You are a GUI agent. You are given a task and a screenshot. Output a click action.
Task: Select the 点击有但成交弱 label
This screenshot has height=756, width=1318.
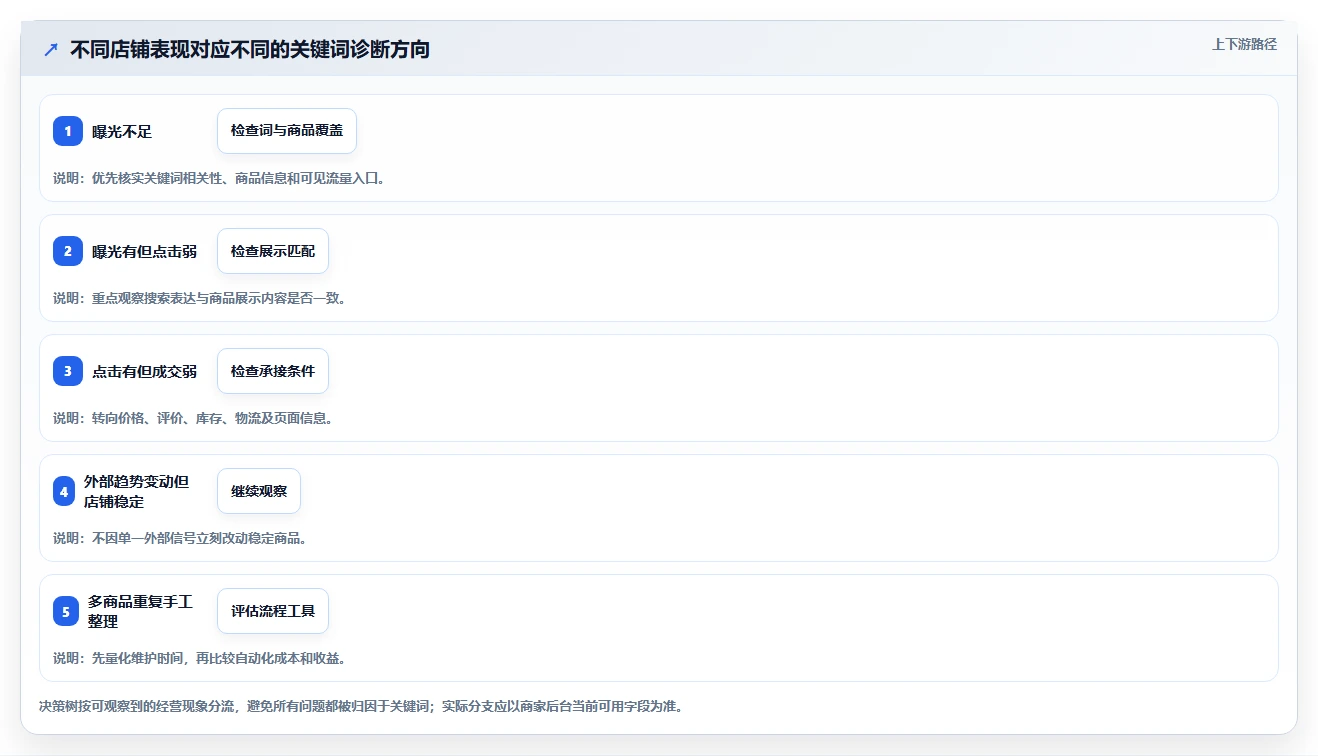(x=145, y=371)
